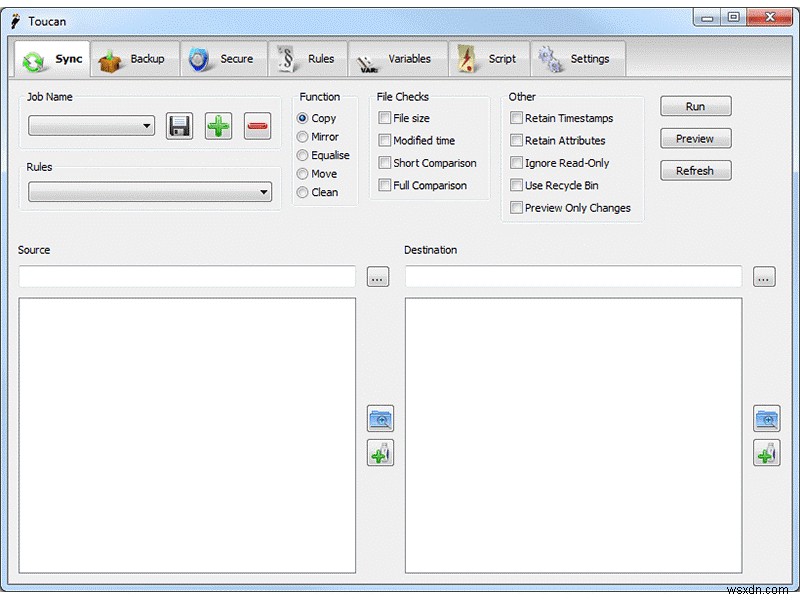
Task: Open the Rules dropdown
Action: 265,192
